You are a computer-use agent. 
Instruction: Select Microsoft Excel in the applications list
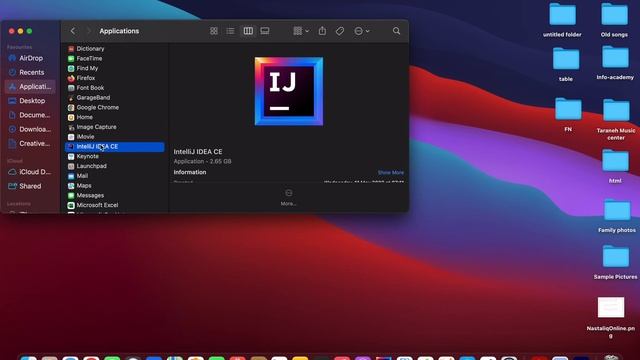[115, 205]
